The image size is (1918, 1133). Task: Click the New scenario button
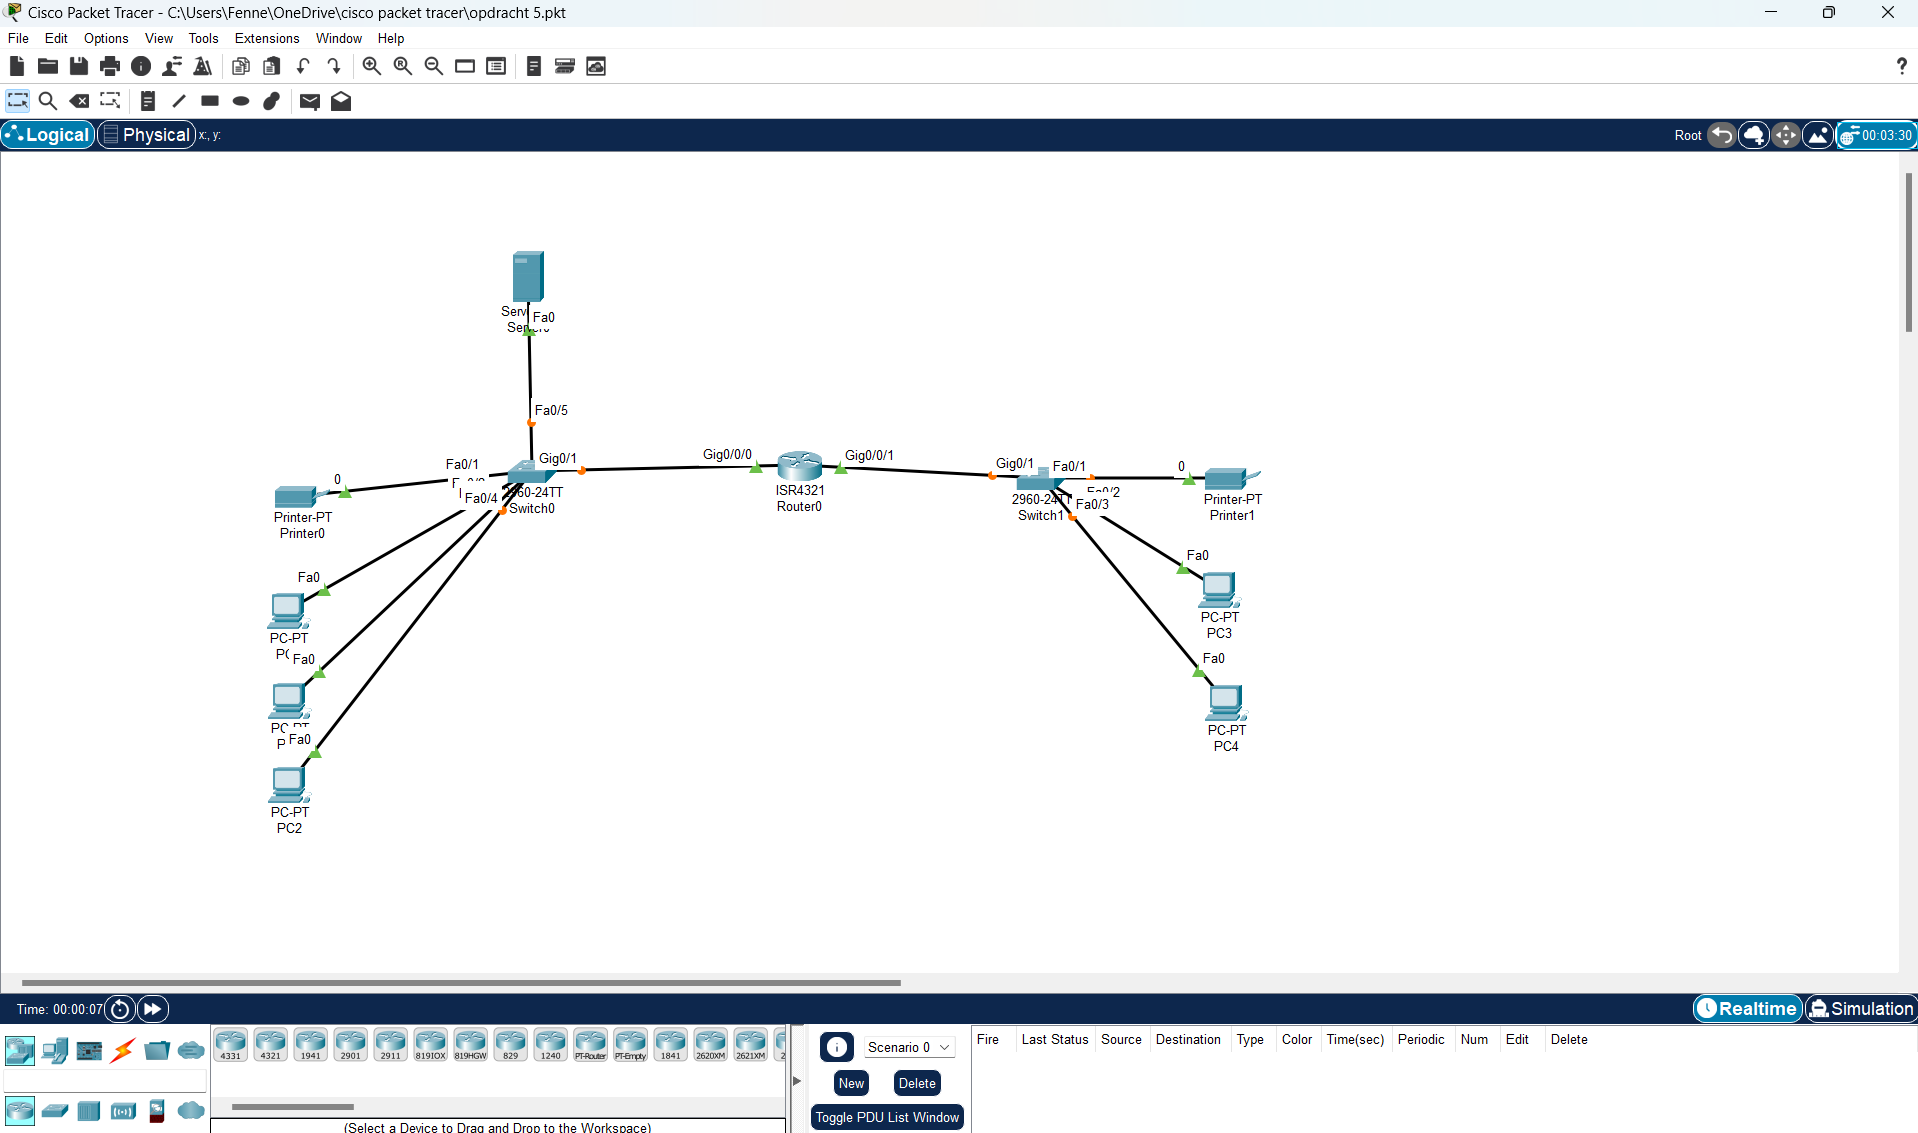point(851,1083)
